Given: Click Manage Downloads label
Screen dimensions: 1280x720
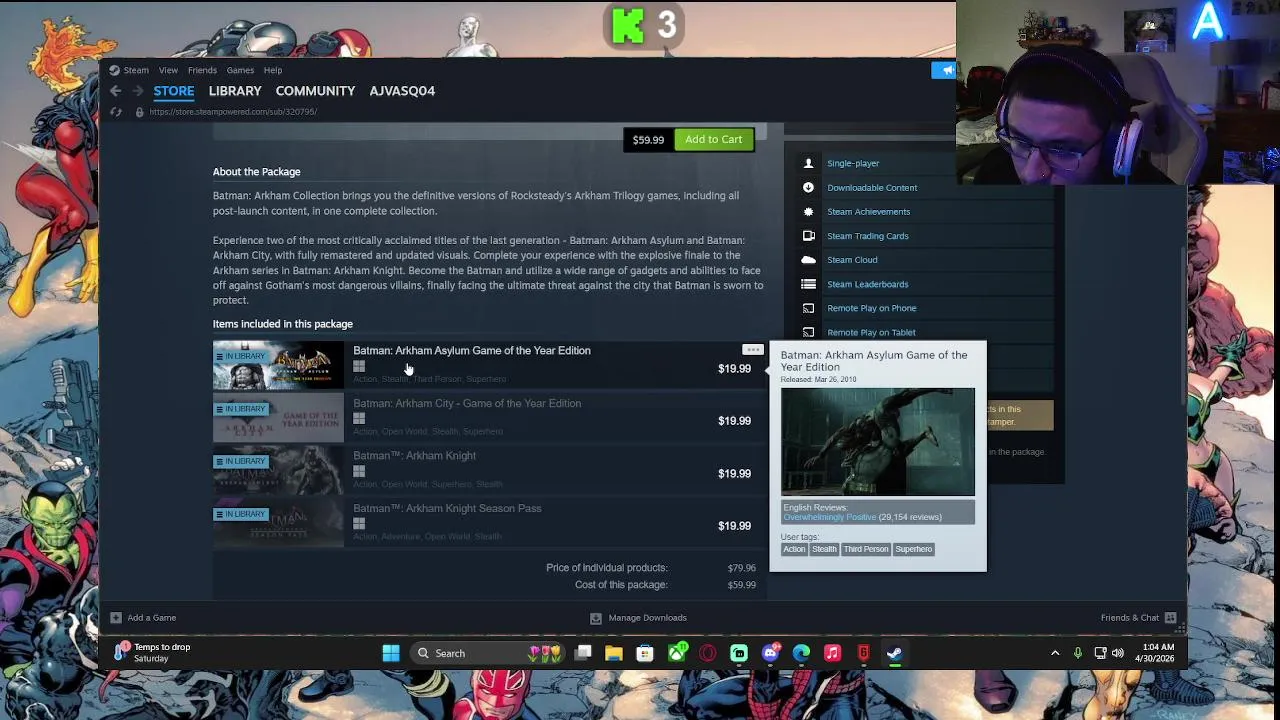Looking at the screenshot, I should pyautogui.click(x=647, y=618).
